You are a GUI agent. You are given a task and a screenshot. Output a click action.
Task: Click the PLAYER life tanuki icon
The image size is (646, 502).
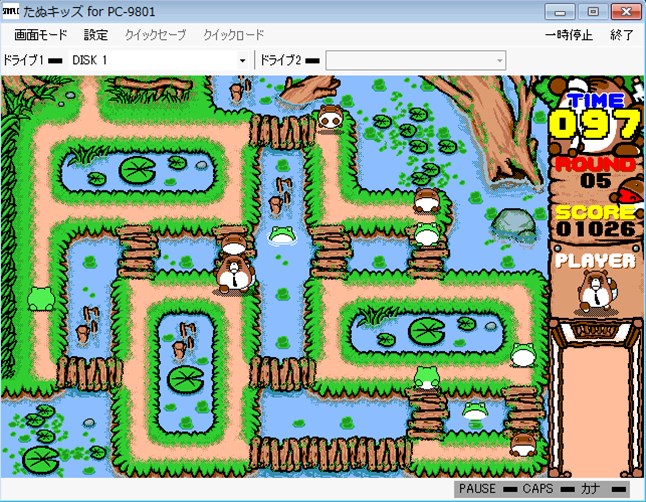pyautogui.click(x=596, y=291)
